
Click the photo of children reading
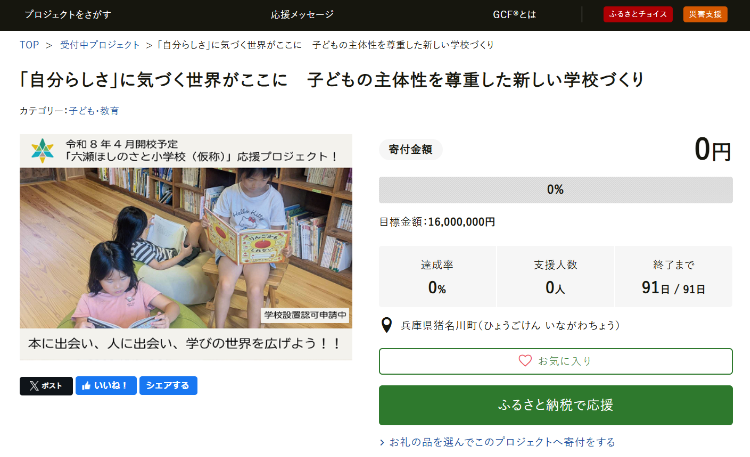coord(186,248)
